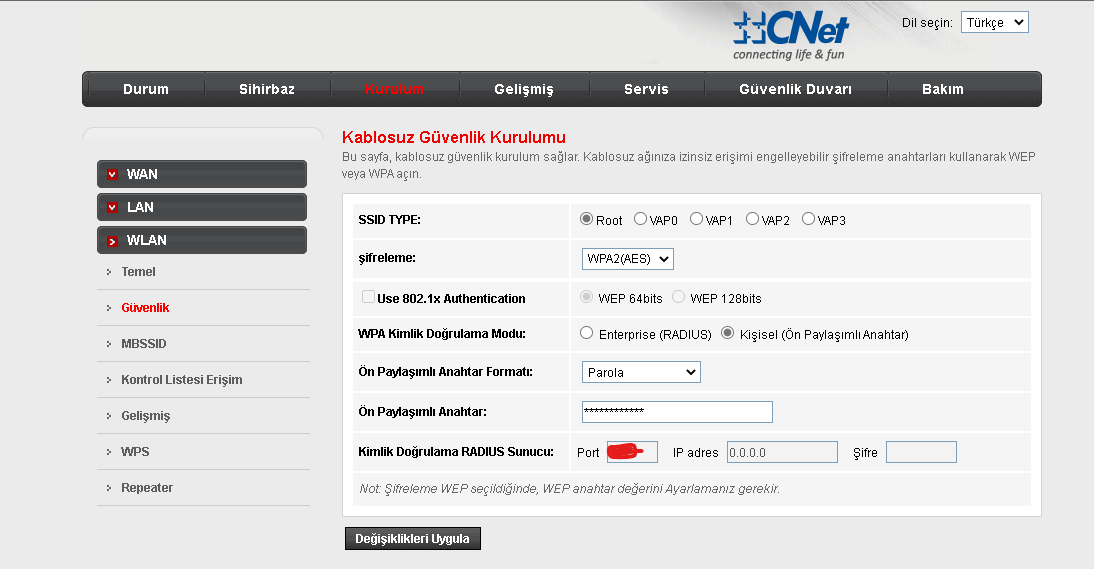Collapse the WLAN menu section

click(x=202, y=240)
